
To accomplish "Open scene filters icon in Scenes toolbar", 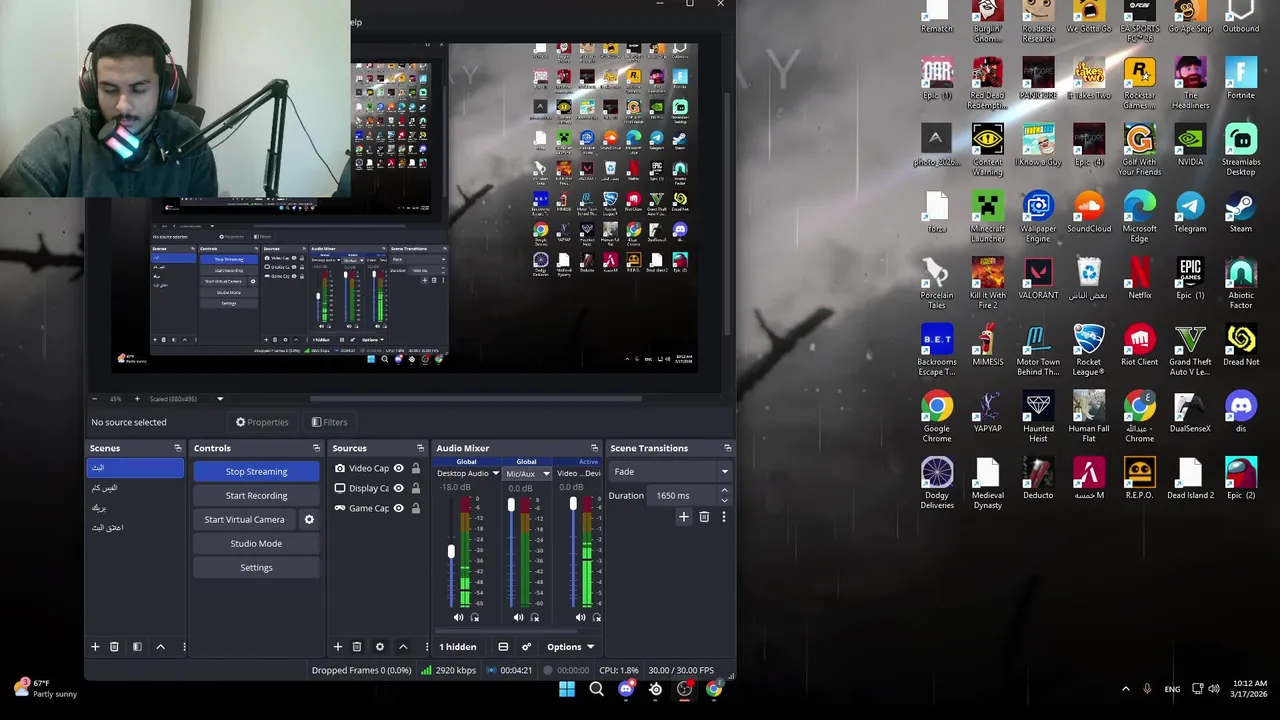I will point(137,647).
